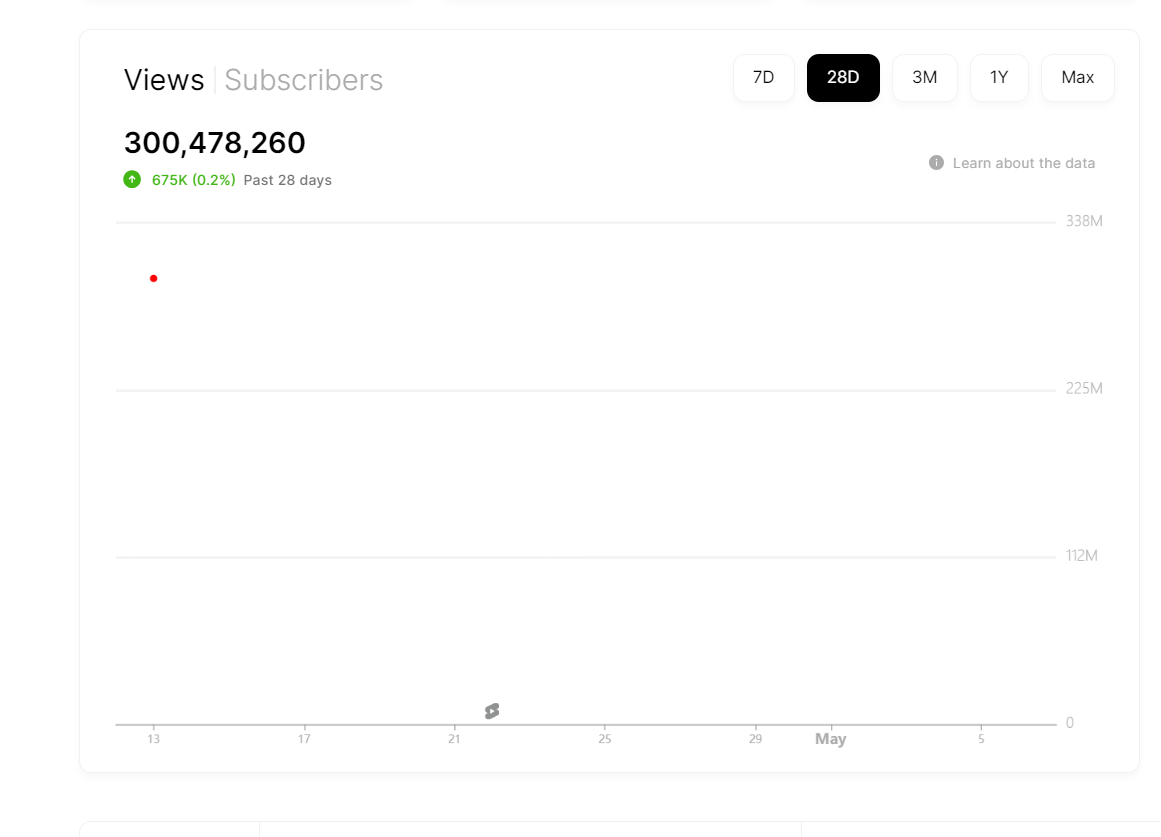The image size is (1161, 837).
Task: Click the green up-arrow growth icon
Action: (x=132, y=180)
